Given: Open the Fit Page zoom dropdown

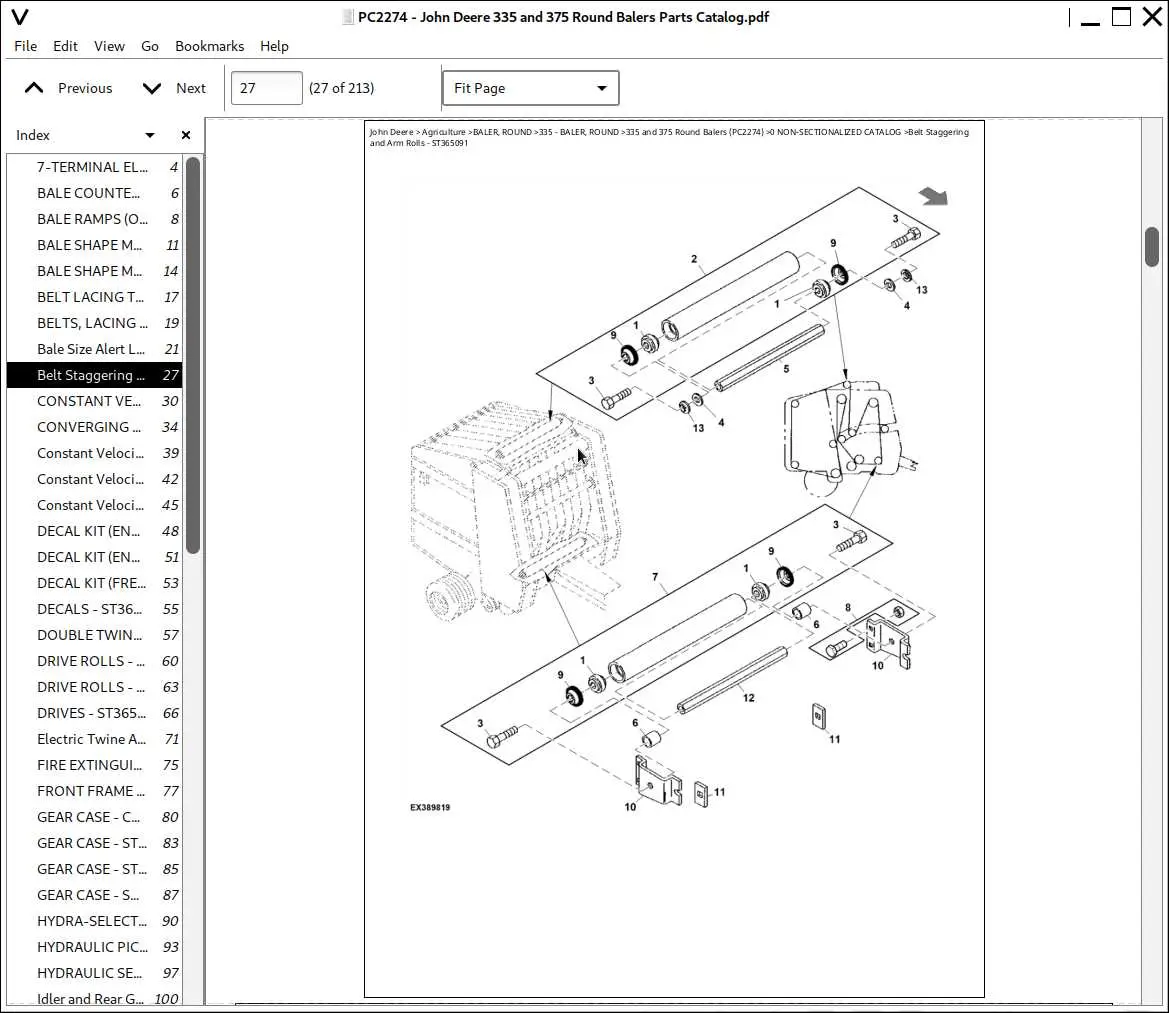Looking at the screenshot, I should coord(530,88).
